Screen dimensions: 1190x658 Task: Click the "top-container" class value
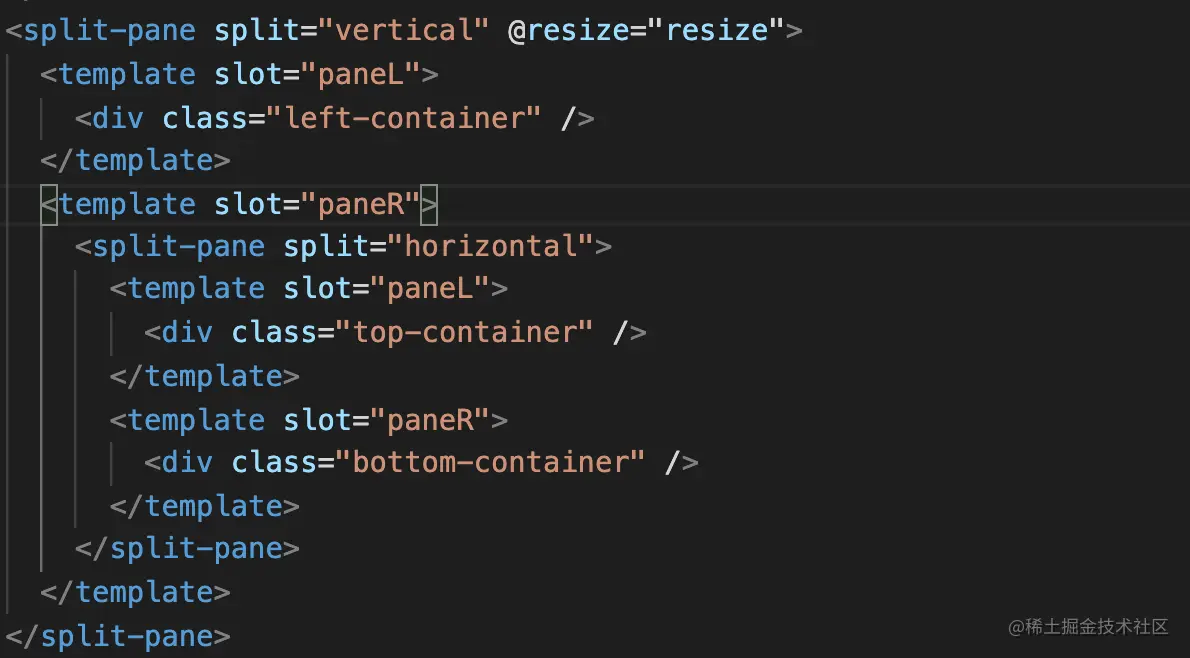coord(464,332)
